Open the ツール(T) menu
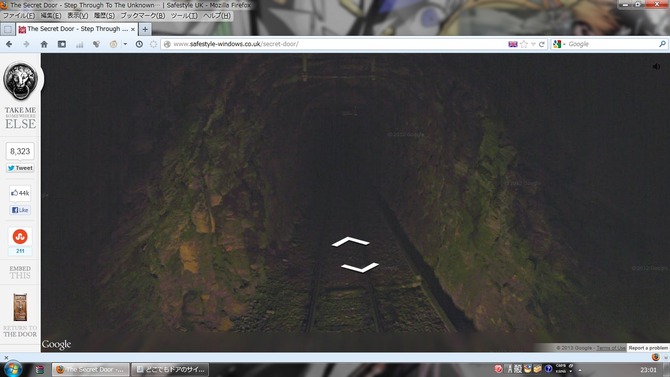This screenshot has height=377, width=670. (184, 15)
